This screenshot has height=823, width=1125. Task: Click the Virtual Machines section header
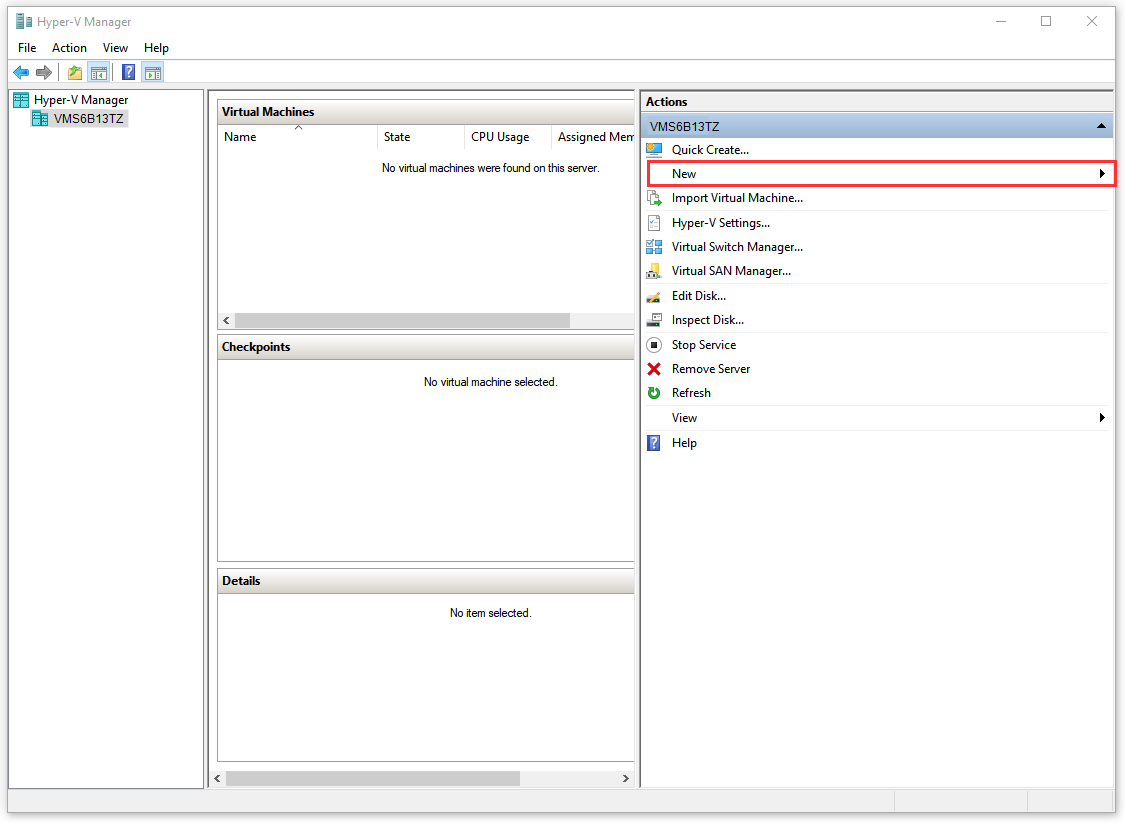(x=425, y=111)
